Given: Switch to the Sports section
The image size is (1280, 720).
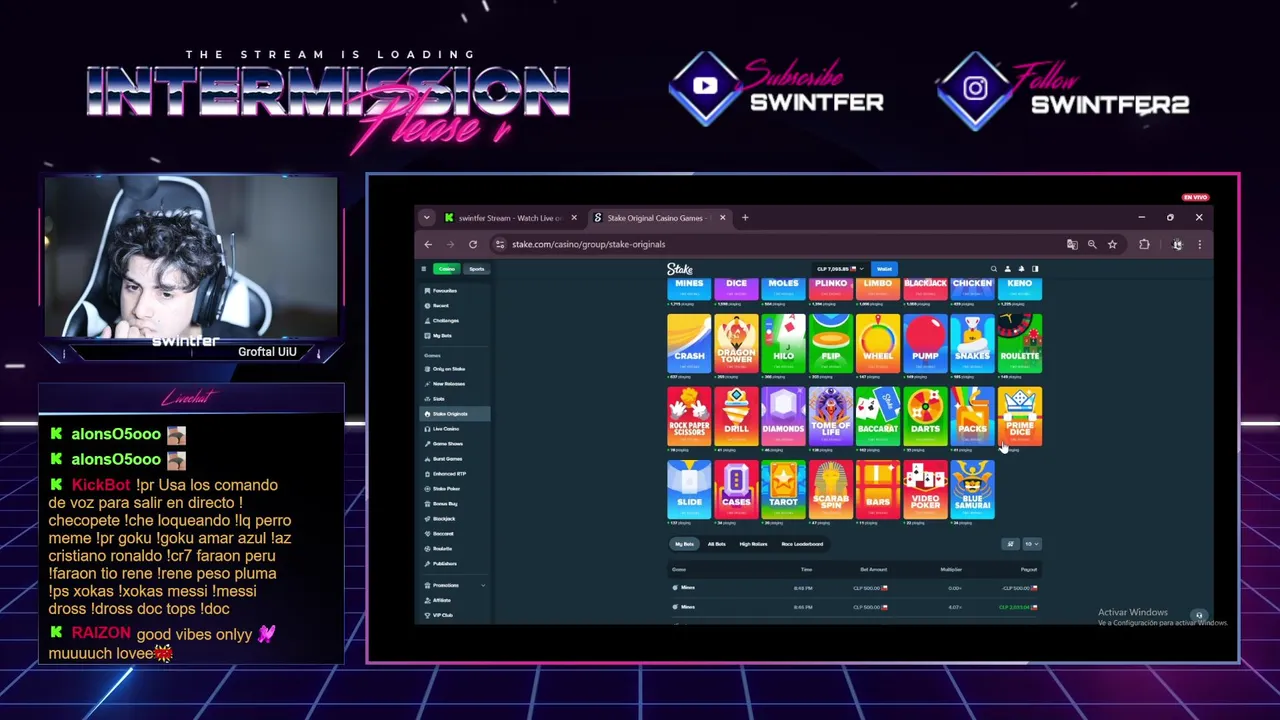Looking at the screenshot, I should 476,269.
